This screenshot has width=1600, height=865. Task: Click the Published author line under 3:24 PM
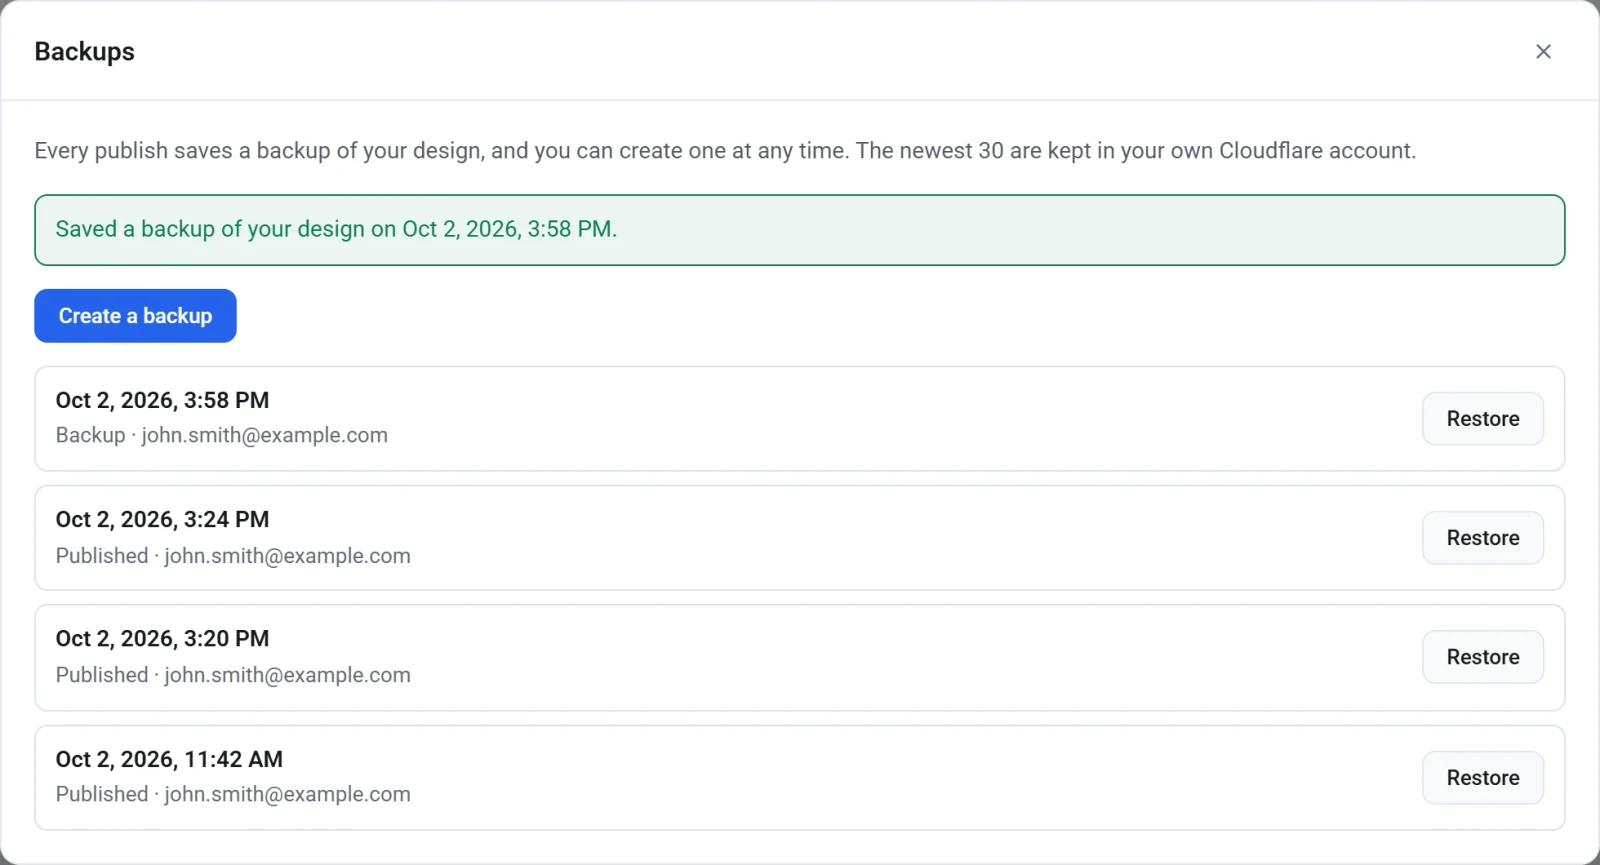tap(233, 555)
